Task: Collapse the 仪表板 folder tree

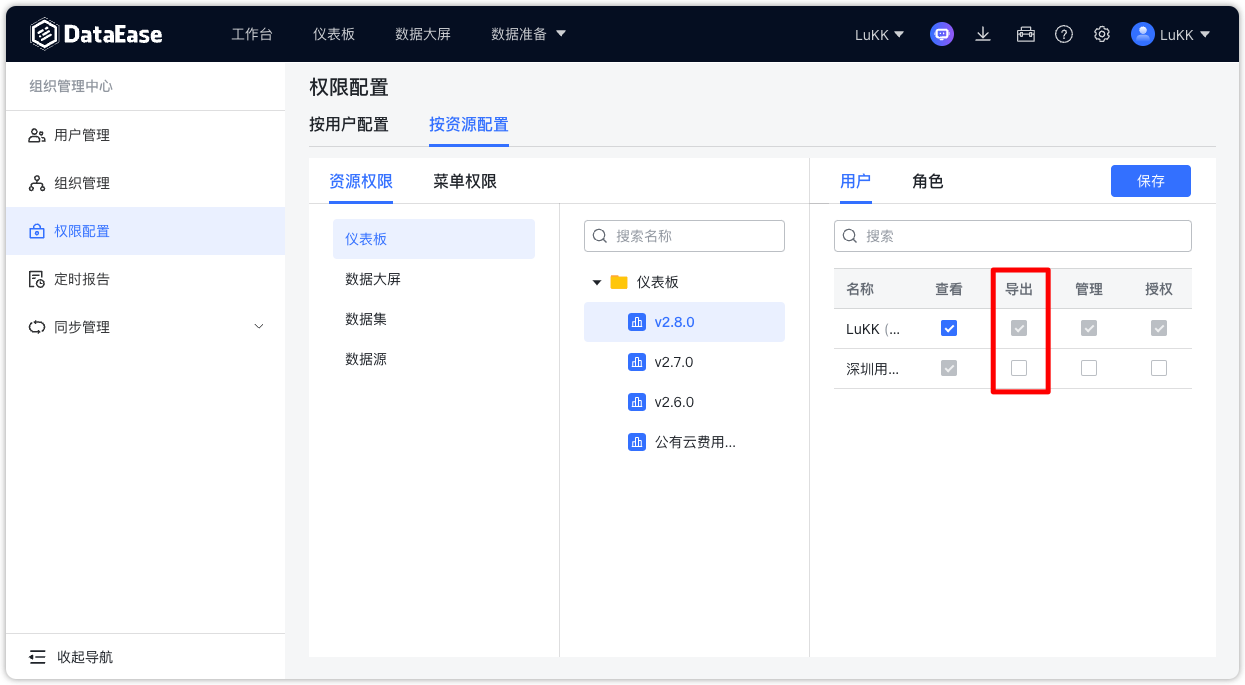Action: pyautogui.click(x=596, y=282)
